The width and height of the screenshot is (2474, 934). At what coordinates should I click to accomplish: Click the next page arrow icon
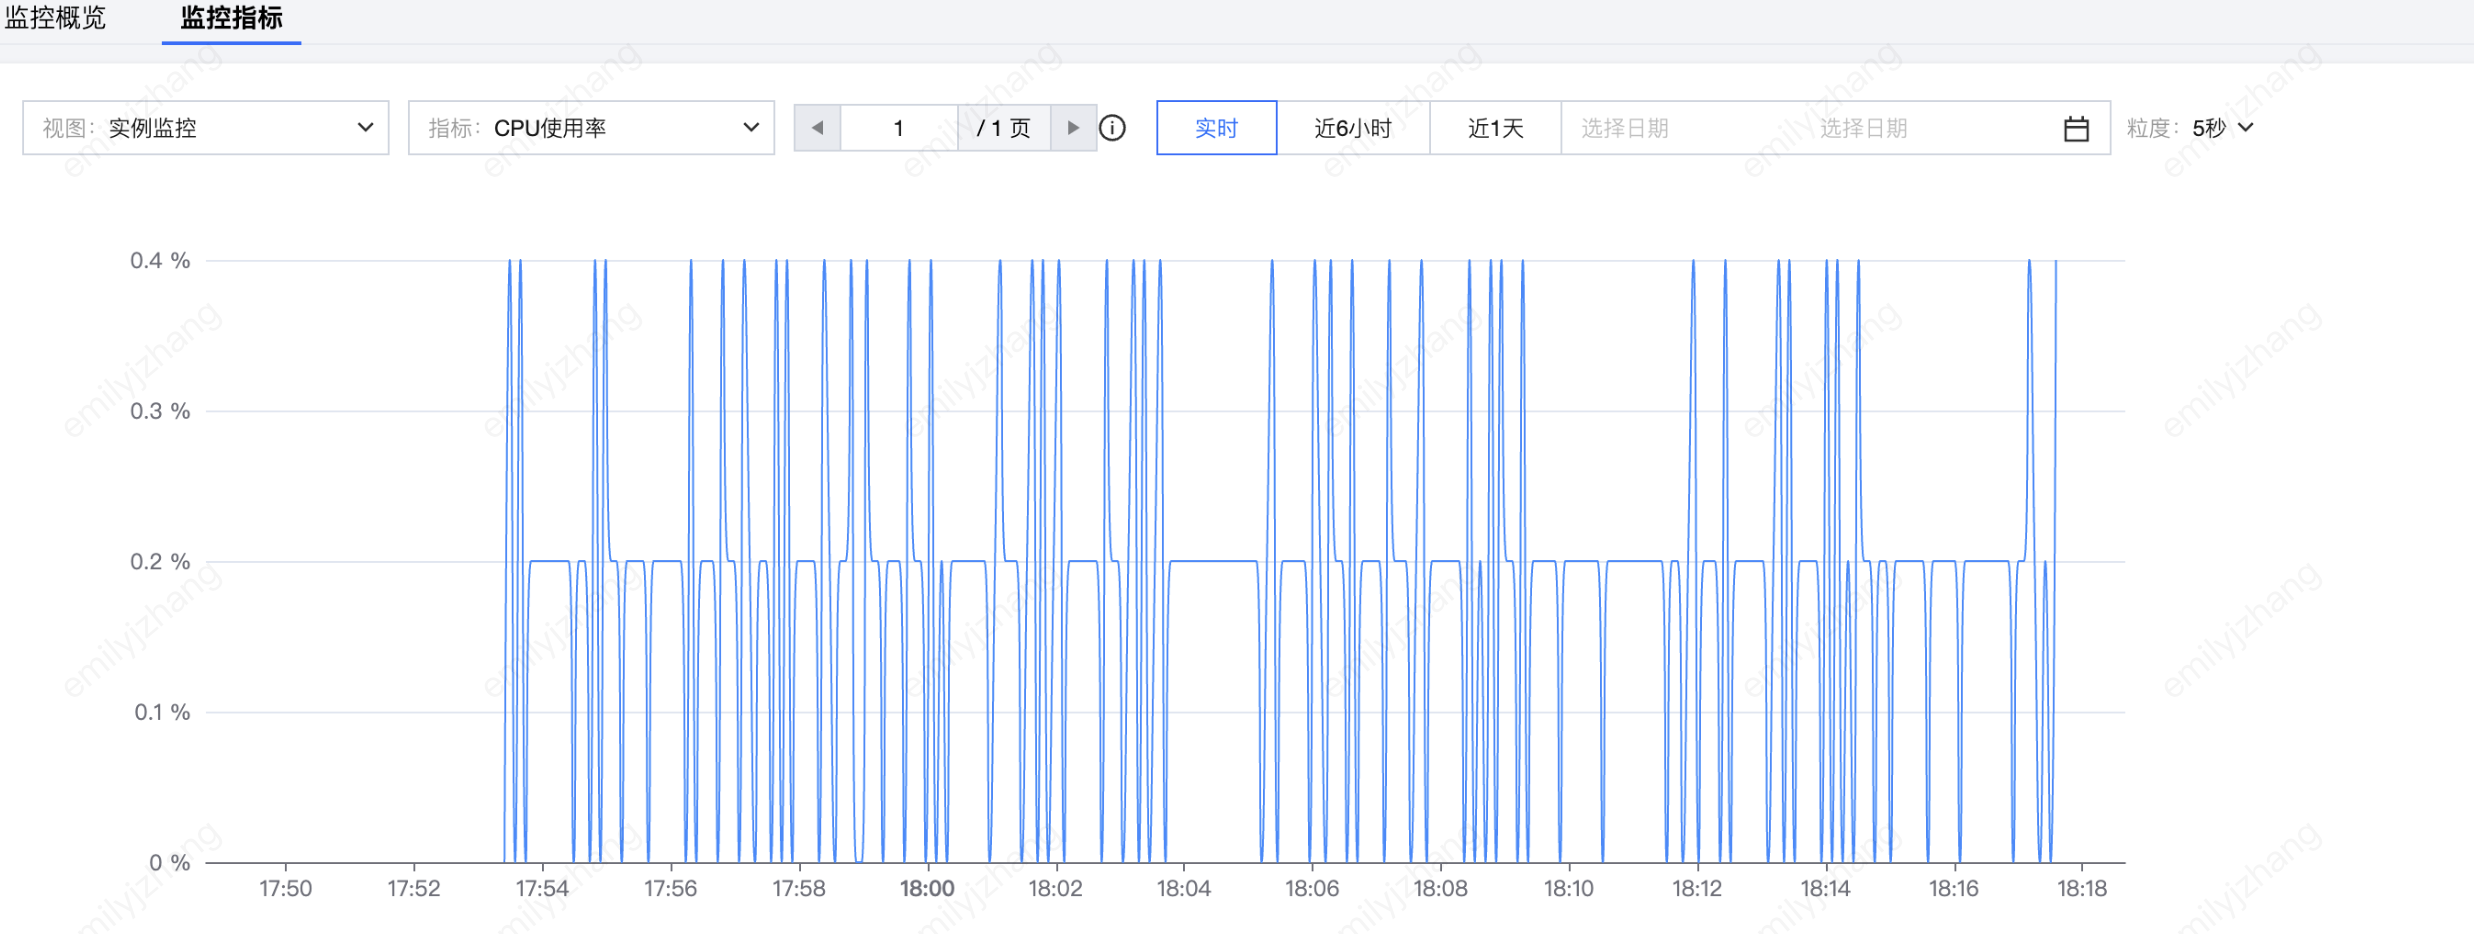(1073, 128)
